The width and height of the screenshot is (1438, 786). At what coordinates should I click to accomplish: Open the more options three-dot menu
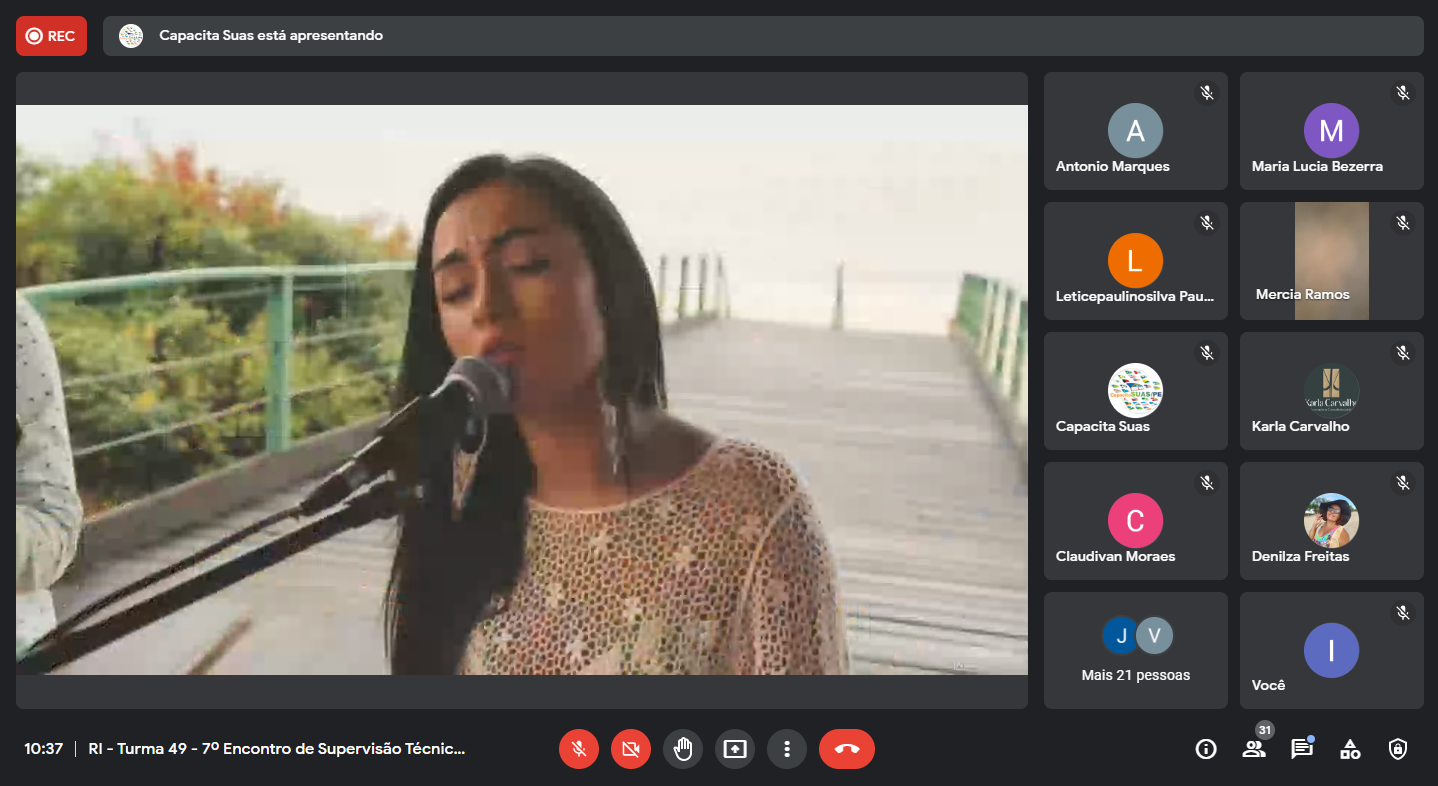787,749
